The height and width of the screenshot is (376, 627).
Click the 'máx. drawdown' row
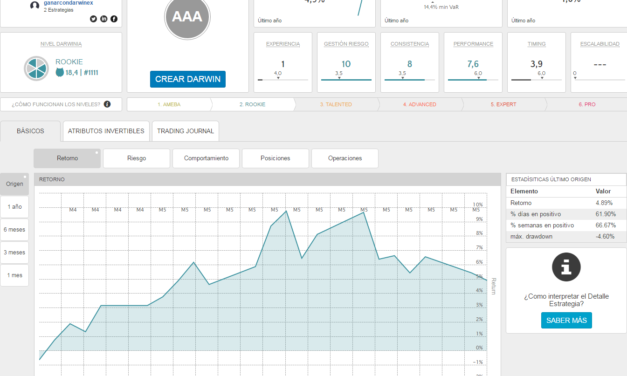566,236
